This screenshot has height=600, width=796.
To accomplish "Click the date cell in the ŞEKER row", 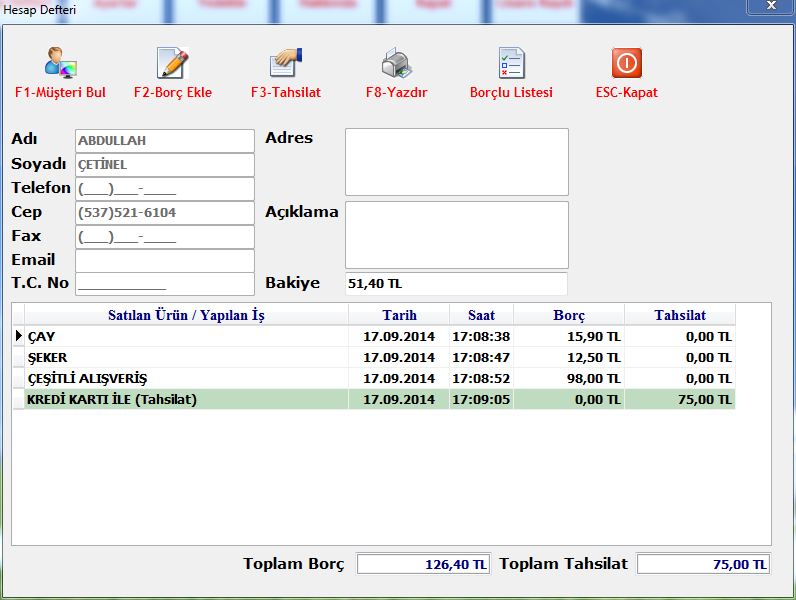I will click(399, 358).
